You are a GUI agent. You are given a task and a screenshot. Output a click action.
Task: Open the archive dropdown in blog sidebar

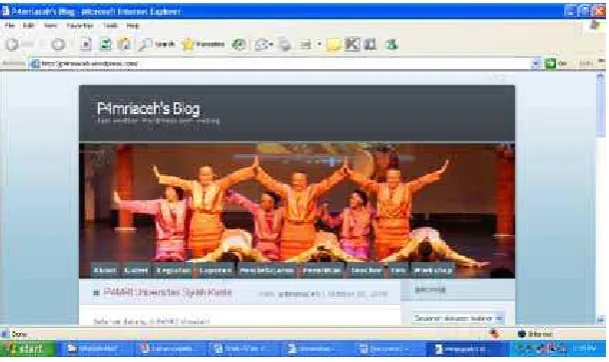[x=458, y=318]
